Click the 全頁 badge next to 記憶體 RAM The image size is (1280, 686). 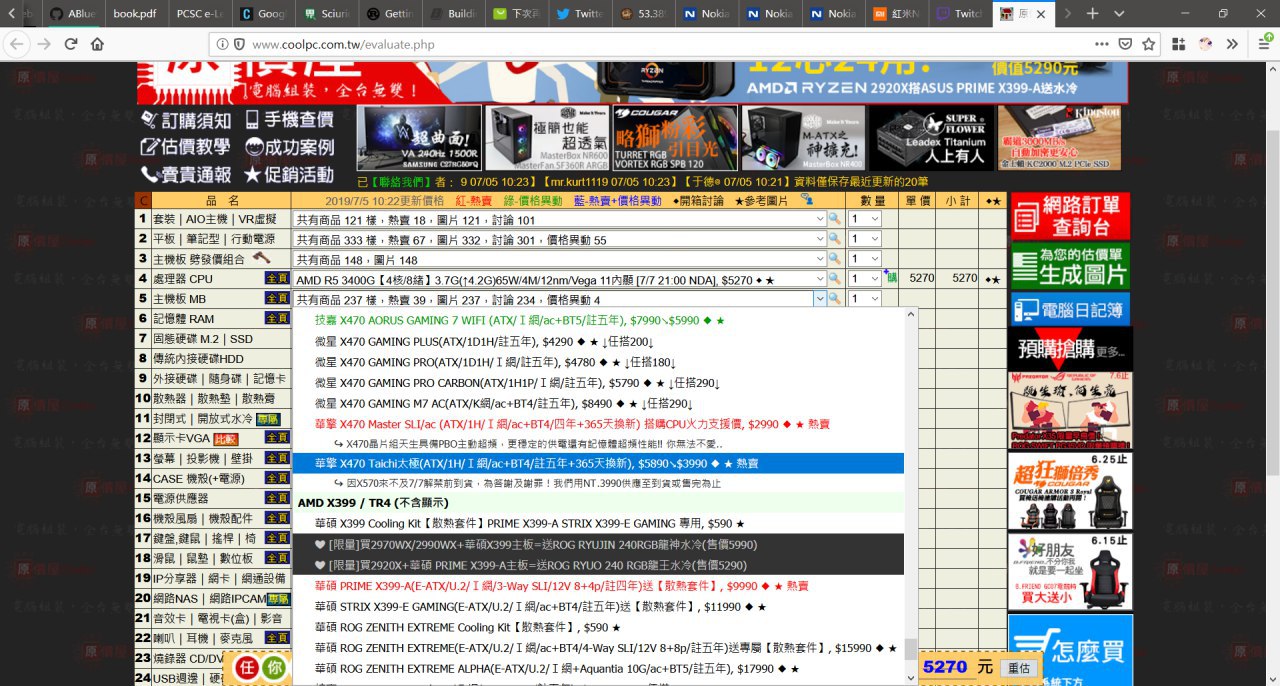(x=277, y=318)
